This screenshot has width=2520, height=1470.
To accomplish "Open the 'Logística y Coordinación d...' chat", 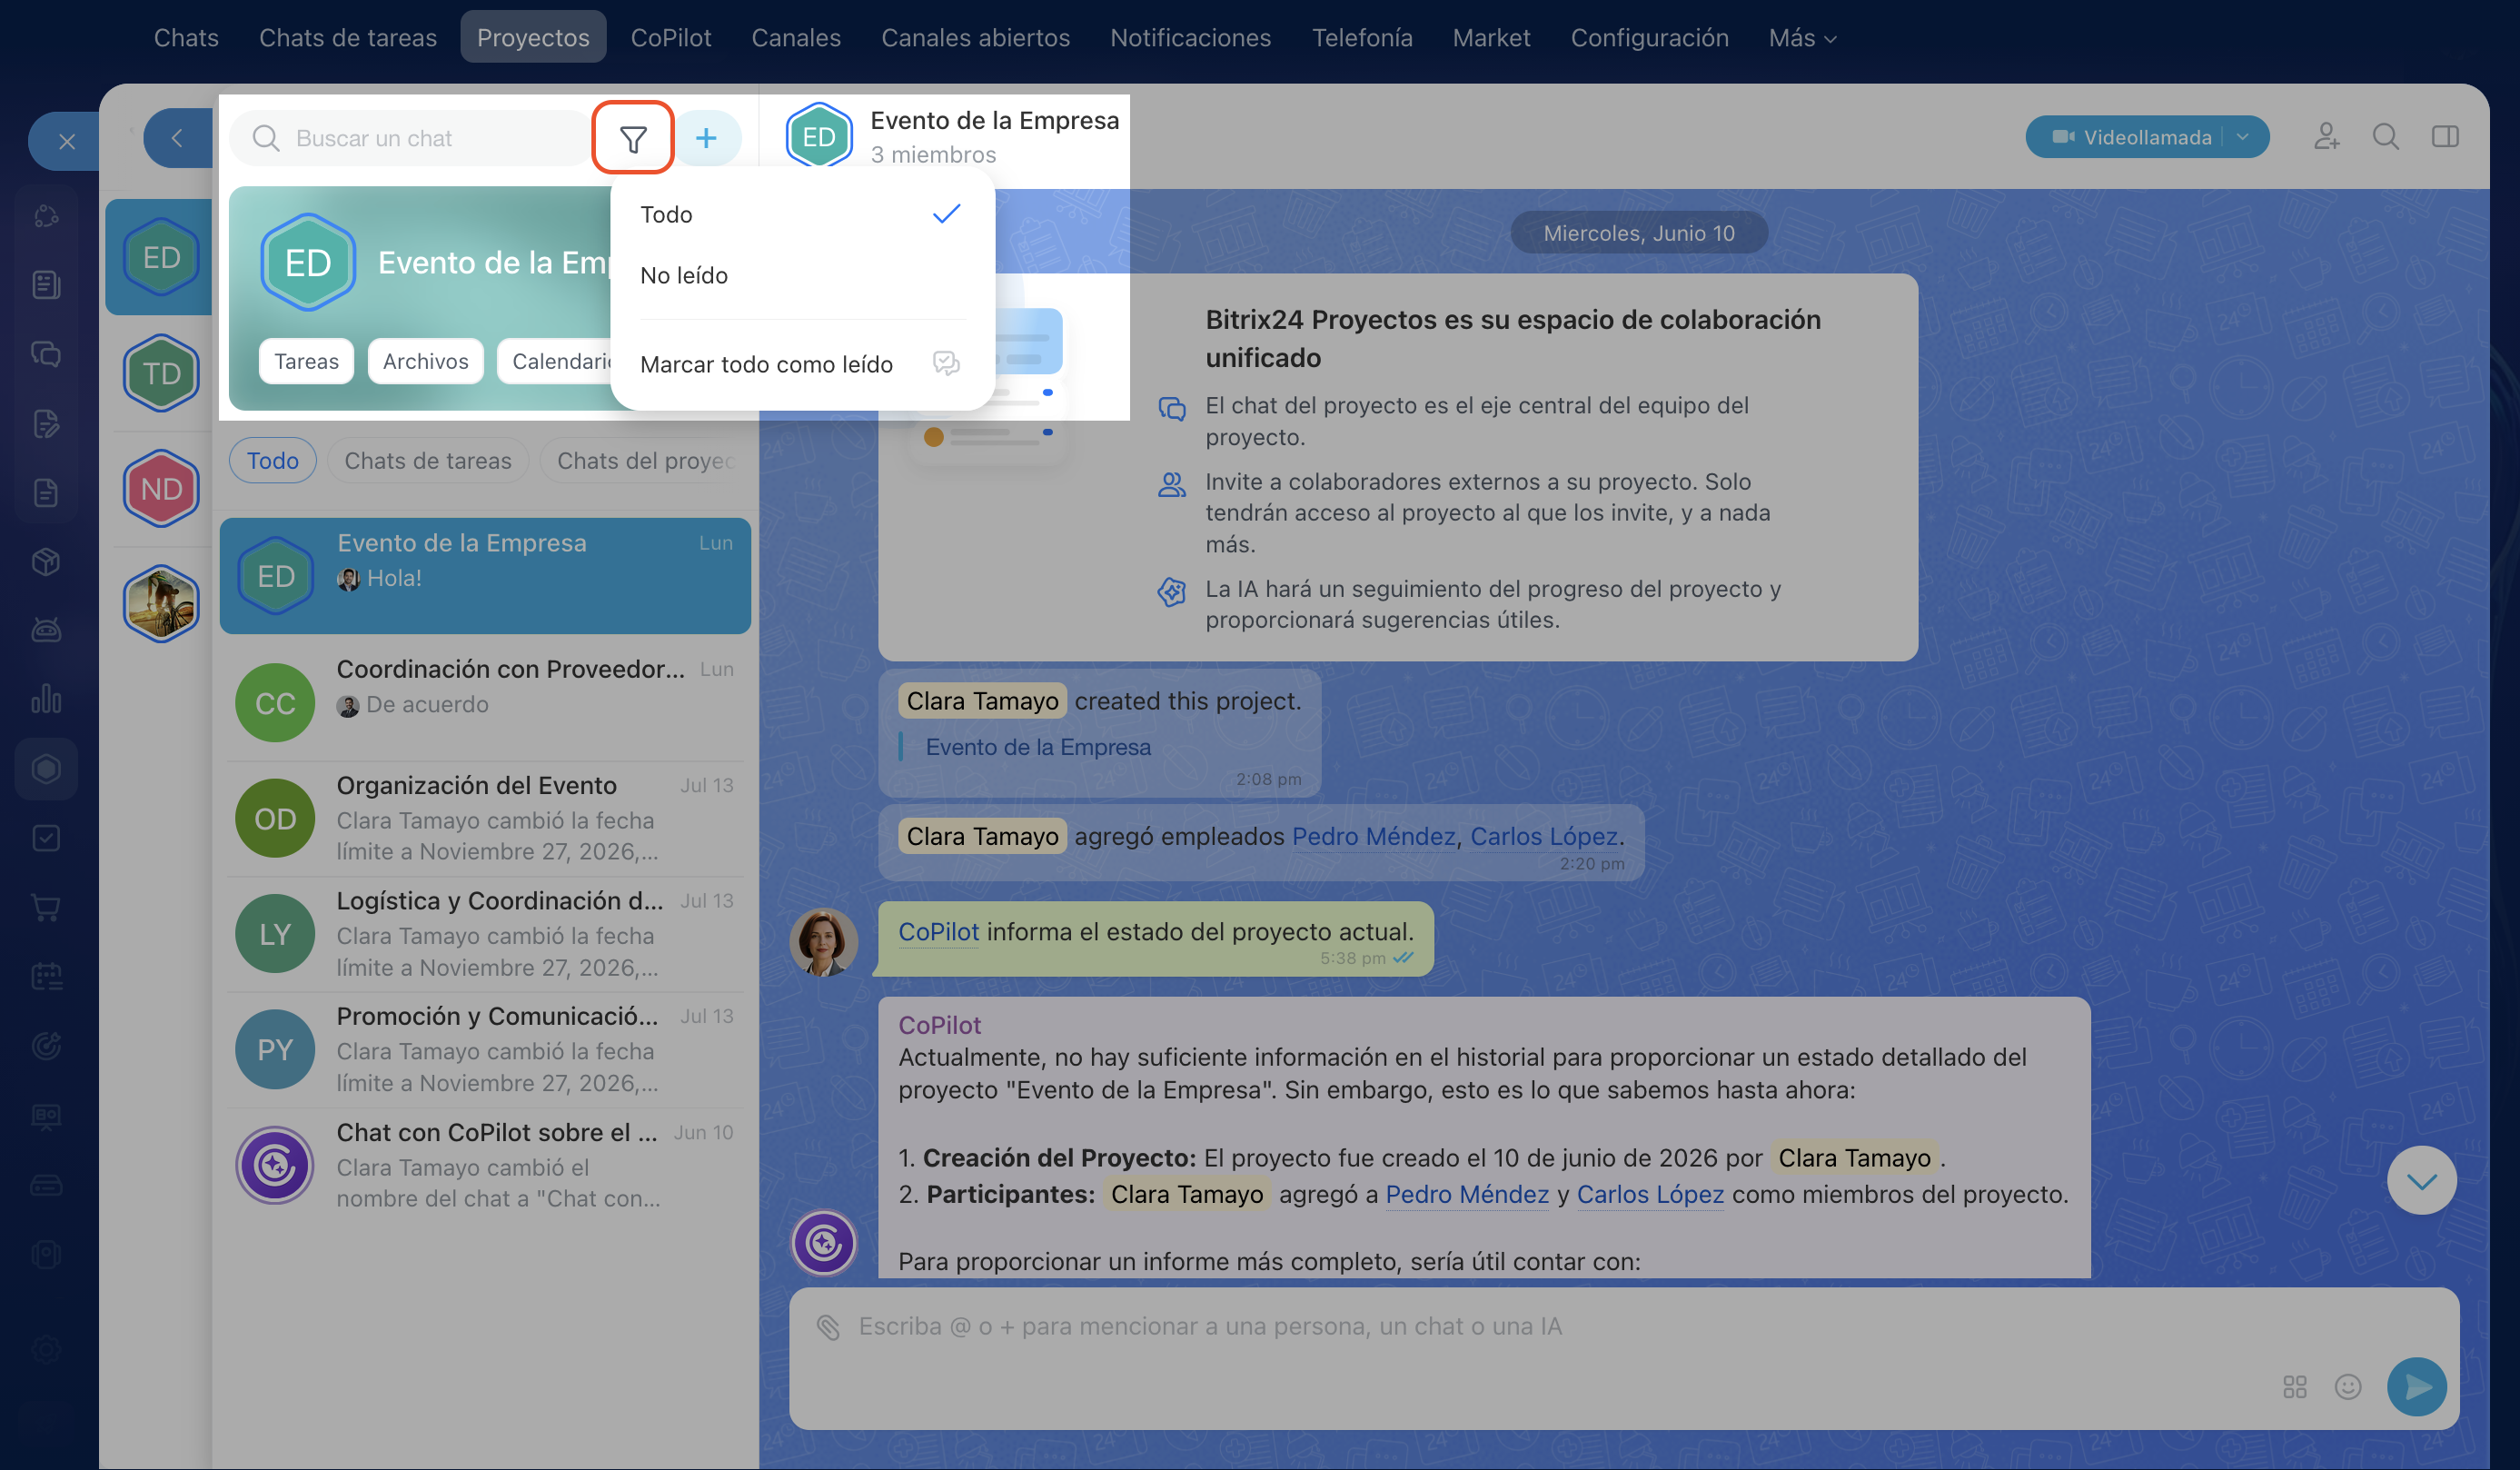I will click(485, 934).
